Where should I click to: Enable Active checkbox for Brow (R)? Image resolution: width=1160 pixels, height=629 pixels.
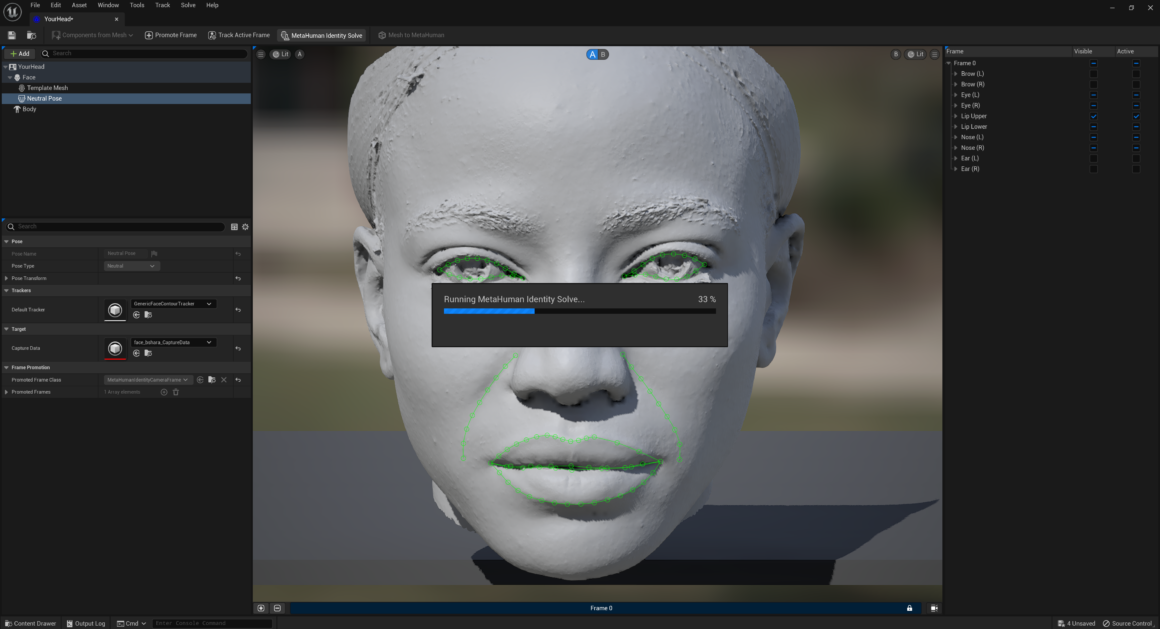tap(1136, 84)
